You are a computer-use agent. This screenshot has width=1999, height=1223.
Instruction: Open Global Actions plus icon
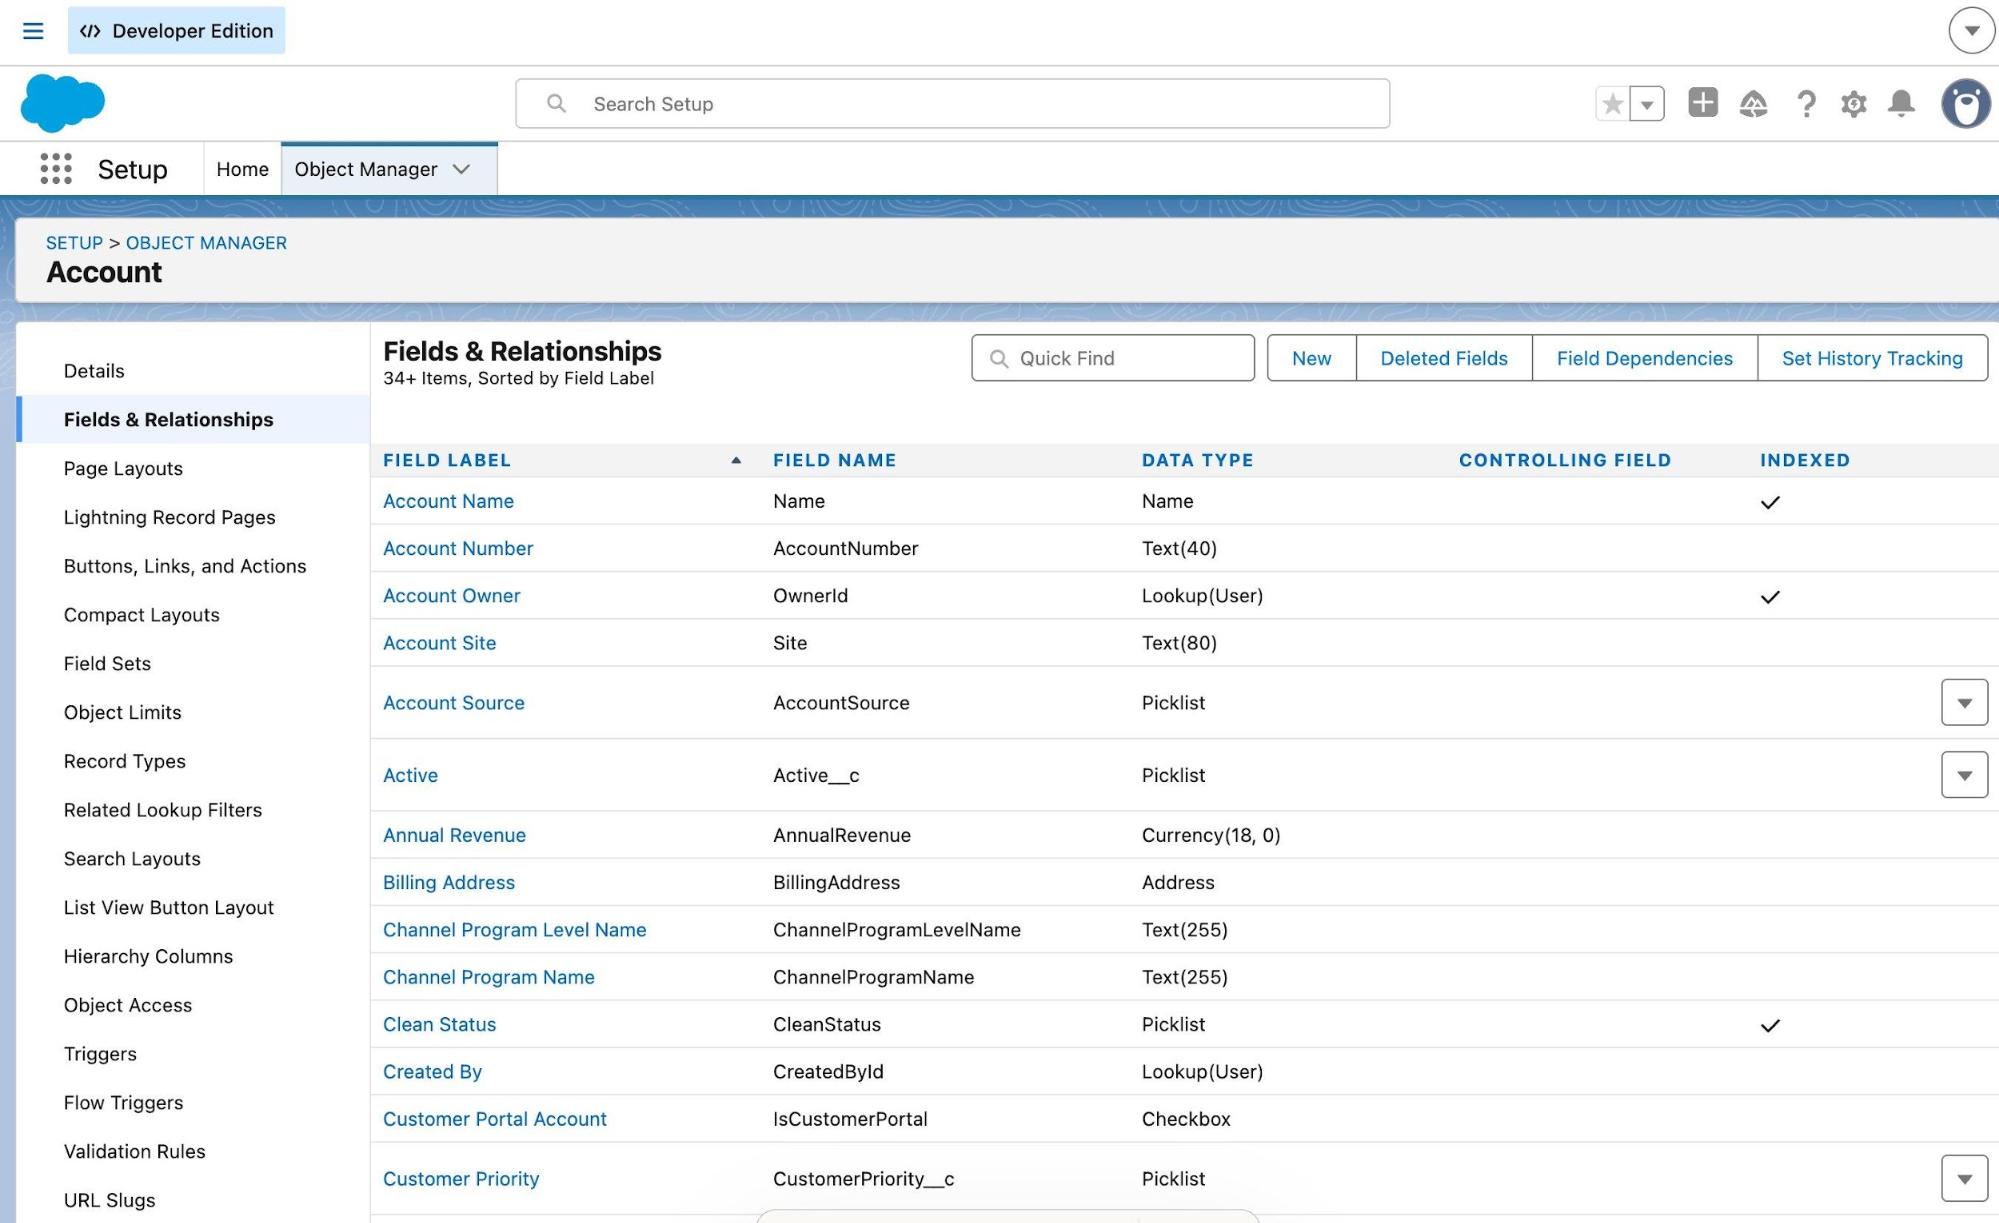(1703, 103)
